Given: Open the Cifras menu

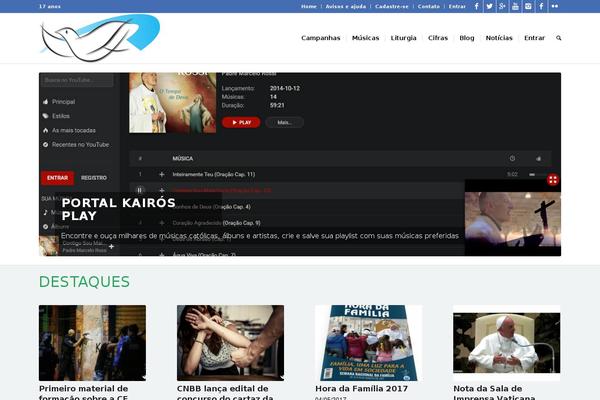Looking at the screenshot, I should [438, 38].
